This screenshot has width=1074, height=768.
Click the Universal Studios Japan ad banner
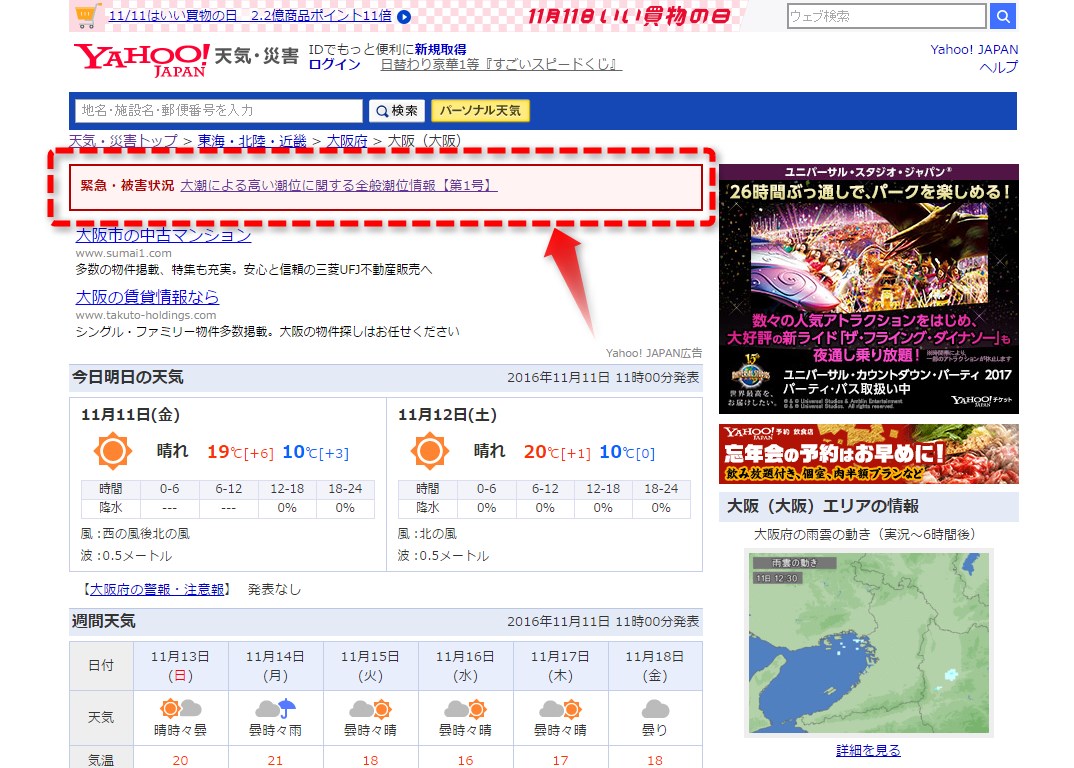tap(869, 289)
